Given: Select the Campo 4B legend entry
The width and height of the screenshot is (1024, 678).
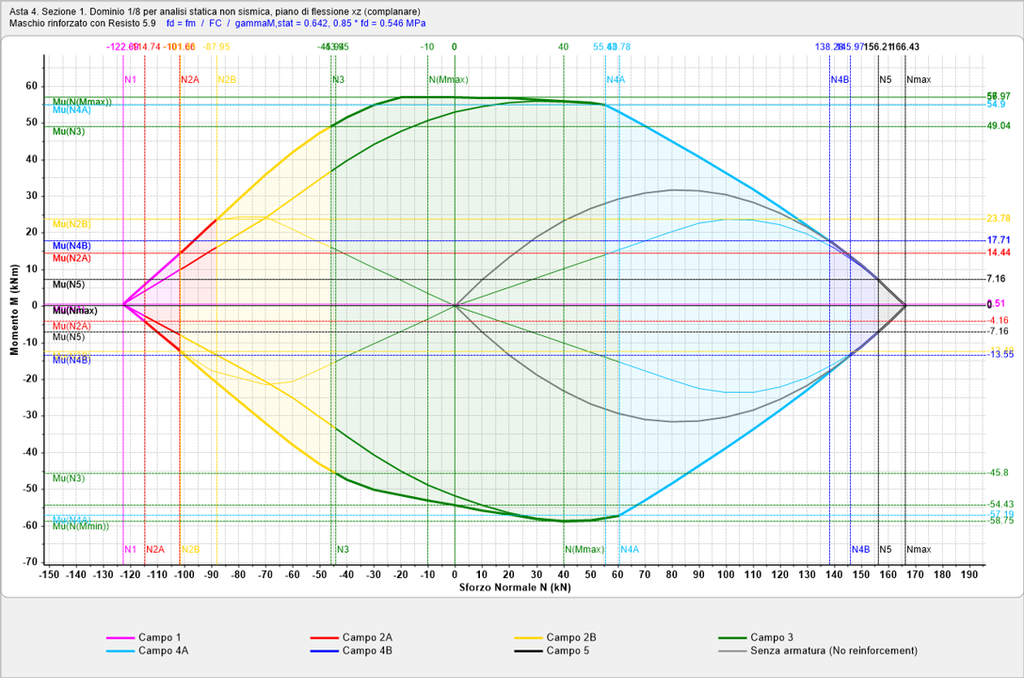Looking at the screenshot, I should (x=367, y=651).
